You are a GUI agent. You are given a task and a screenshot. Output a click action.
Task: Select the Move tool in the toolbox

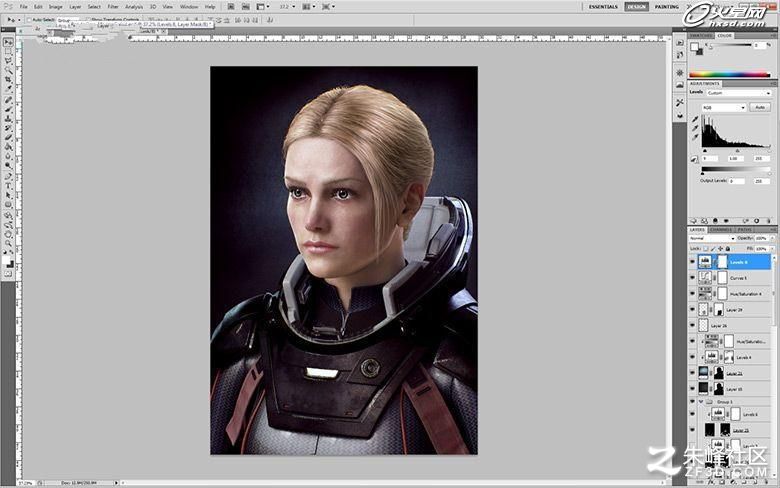pyautogui.click(x=8, y=42)
